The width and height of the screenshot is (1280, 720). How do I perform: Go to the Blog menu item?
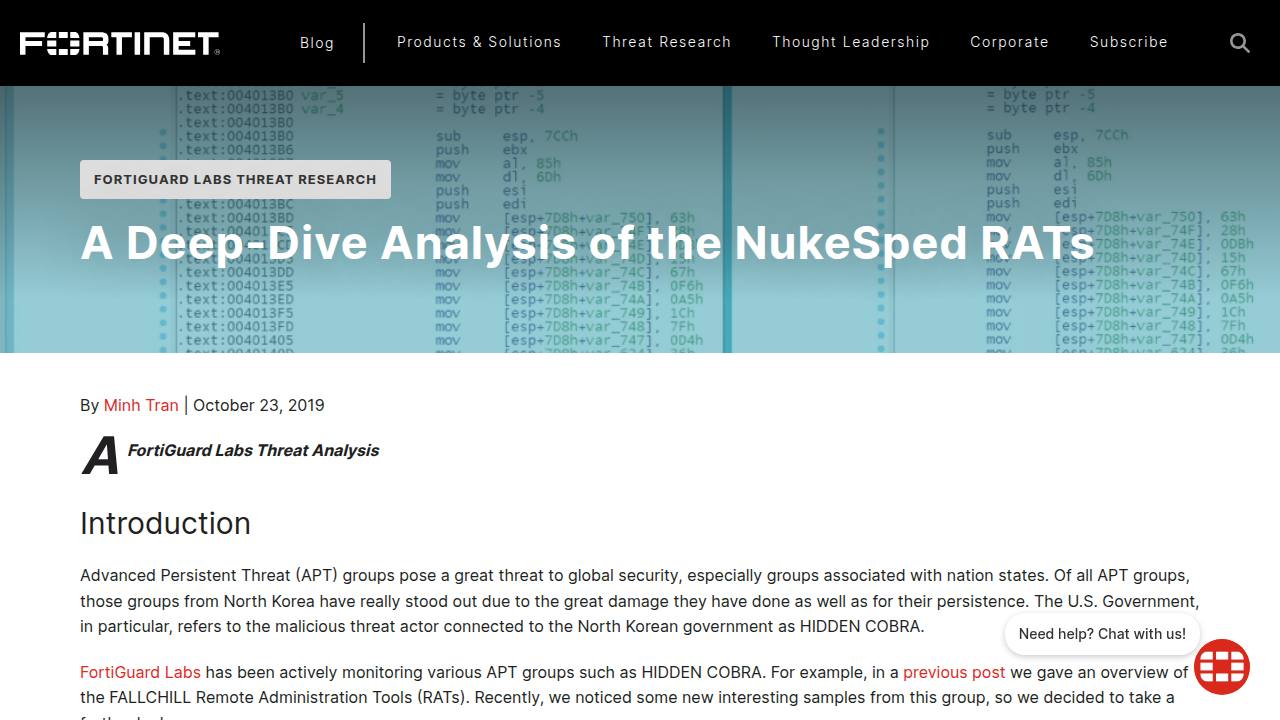pos(317,43)
